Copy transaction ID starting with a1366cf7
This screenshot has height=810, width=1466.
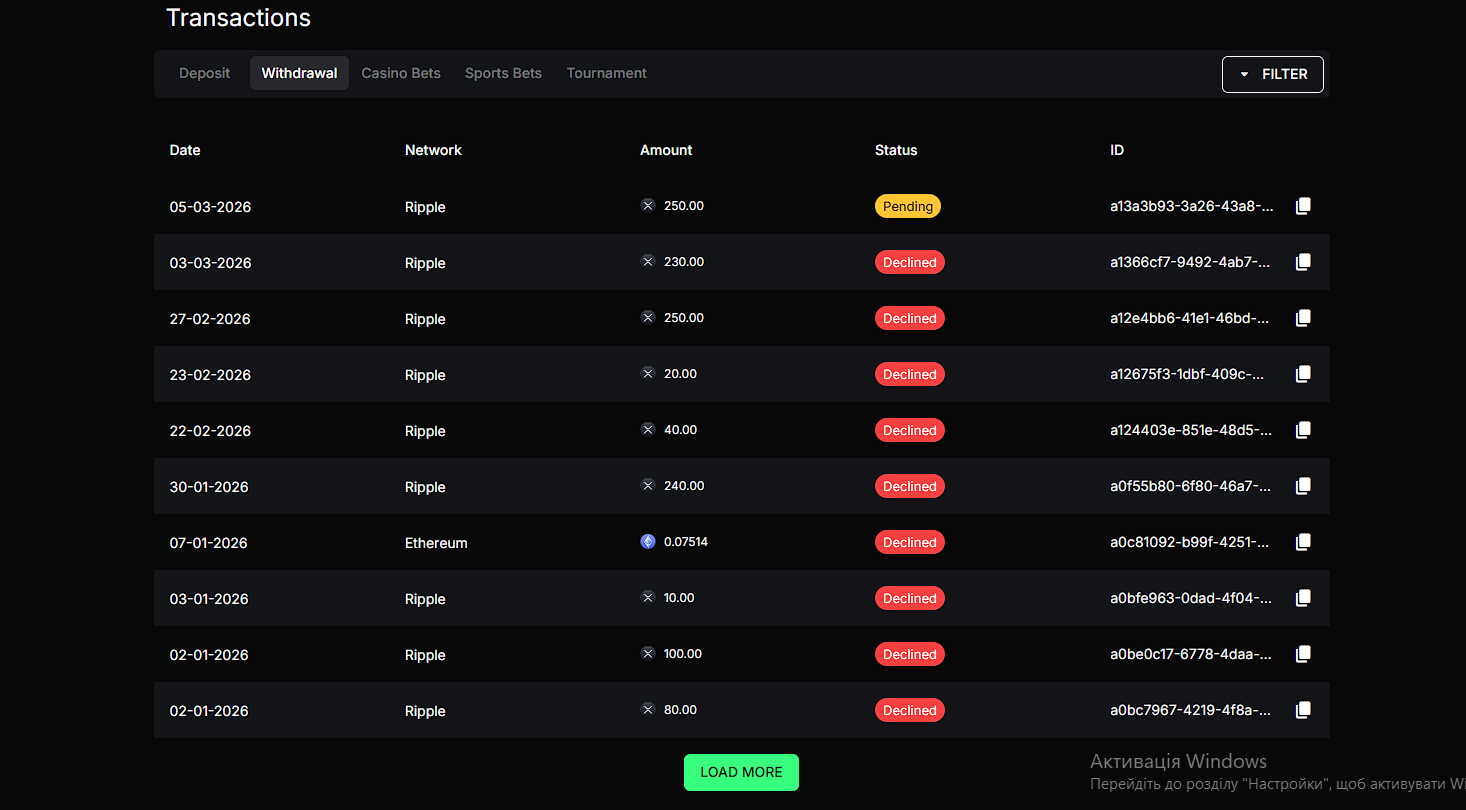coord(1302,262)
